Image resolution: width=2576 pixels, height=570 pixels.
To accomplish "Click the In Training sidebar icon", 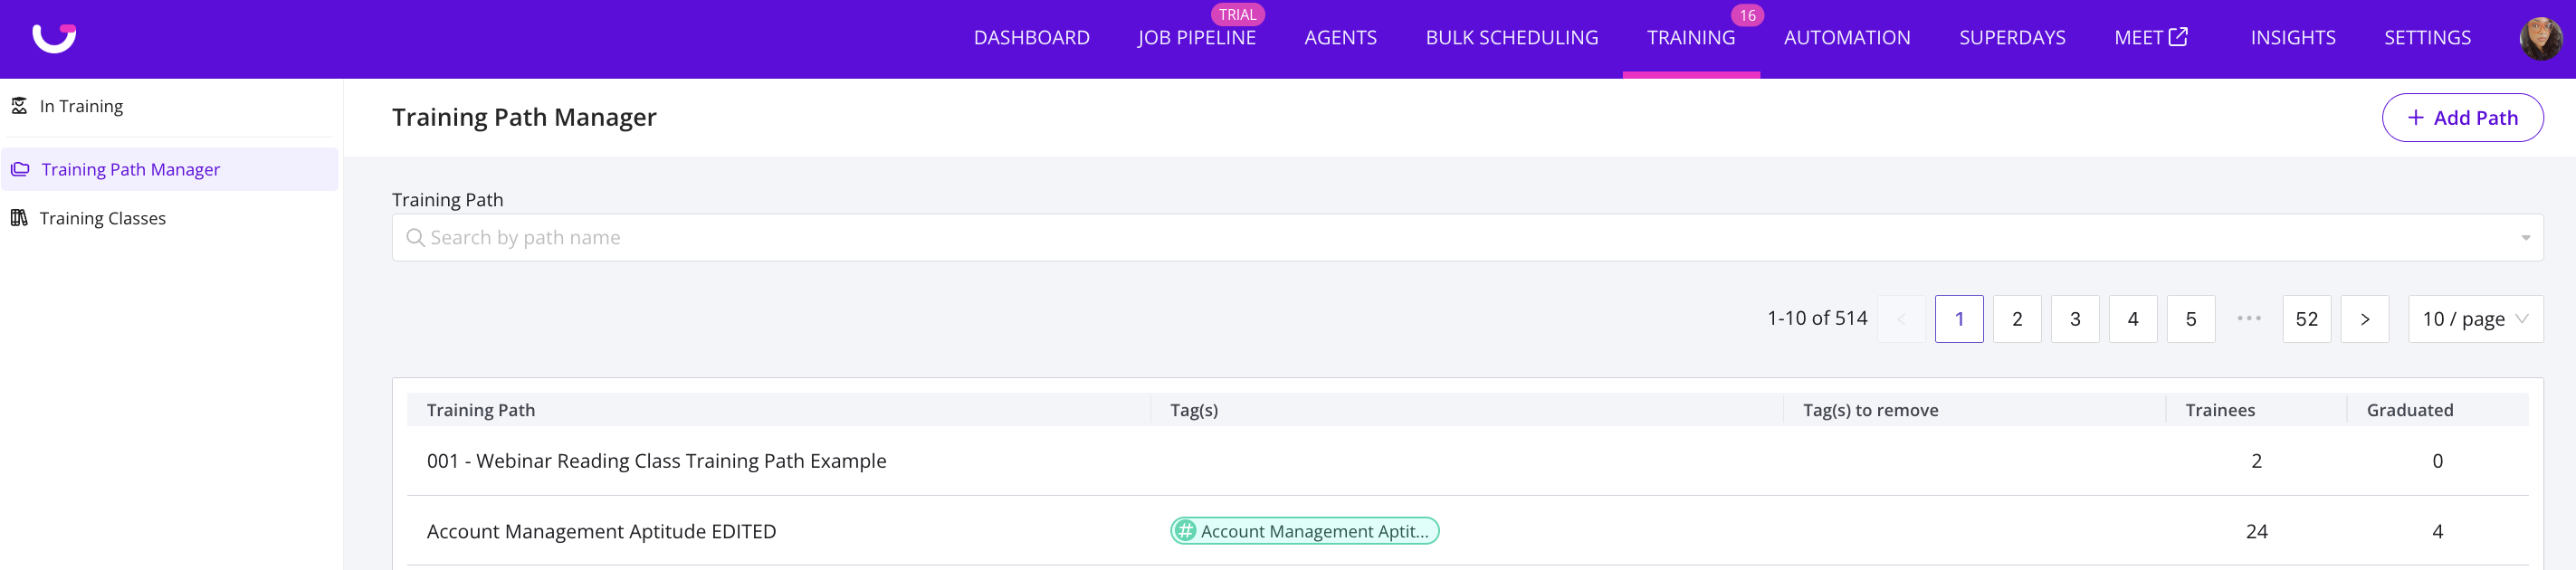I will (19, 106).
